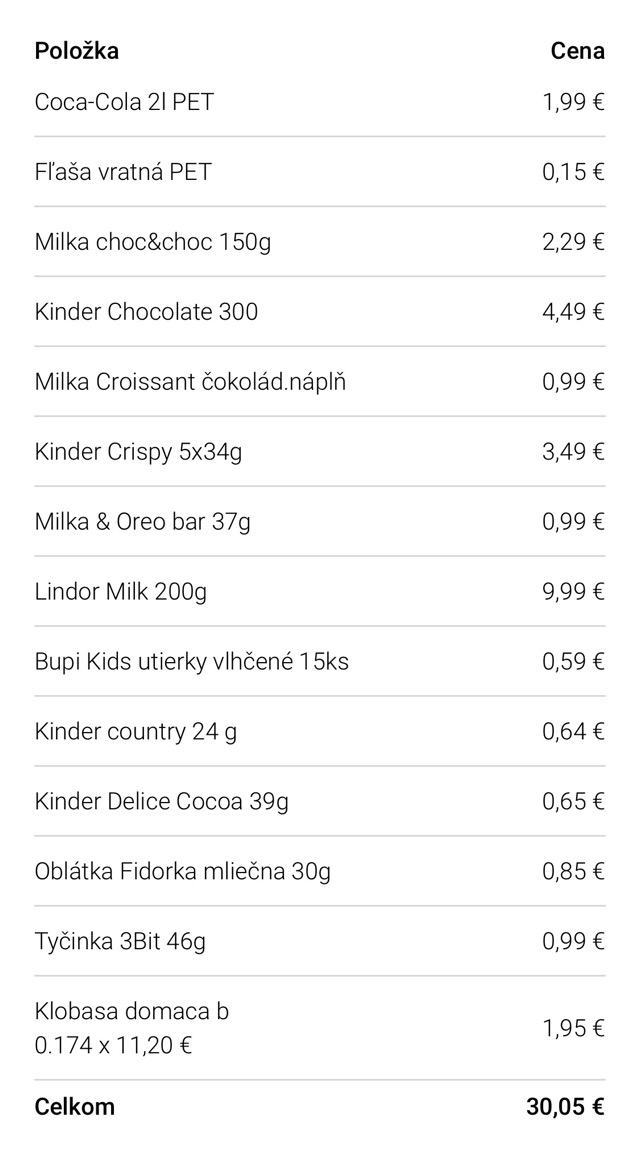The height and width of the screenshot is (1165, 640).
Task: Tap the Tyčinka 3Bit 46g row
Action: coord(120,942)
